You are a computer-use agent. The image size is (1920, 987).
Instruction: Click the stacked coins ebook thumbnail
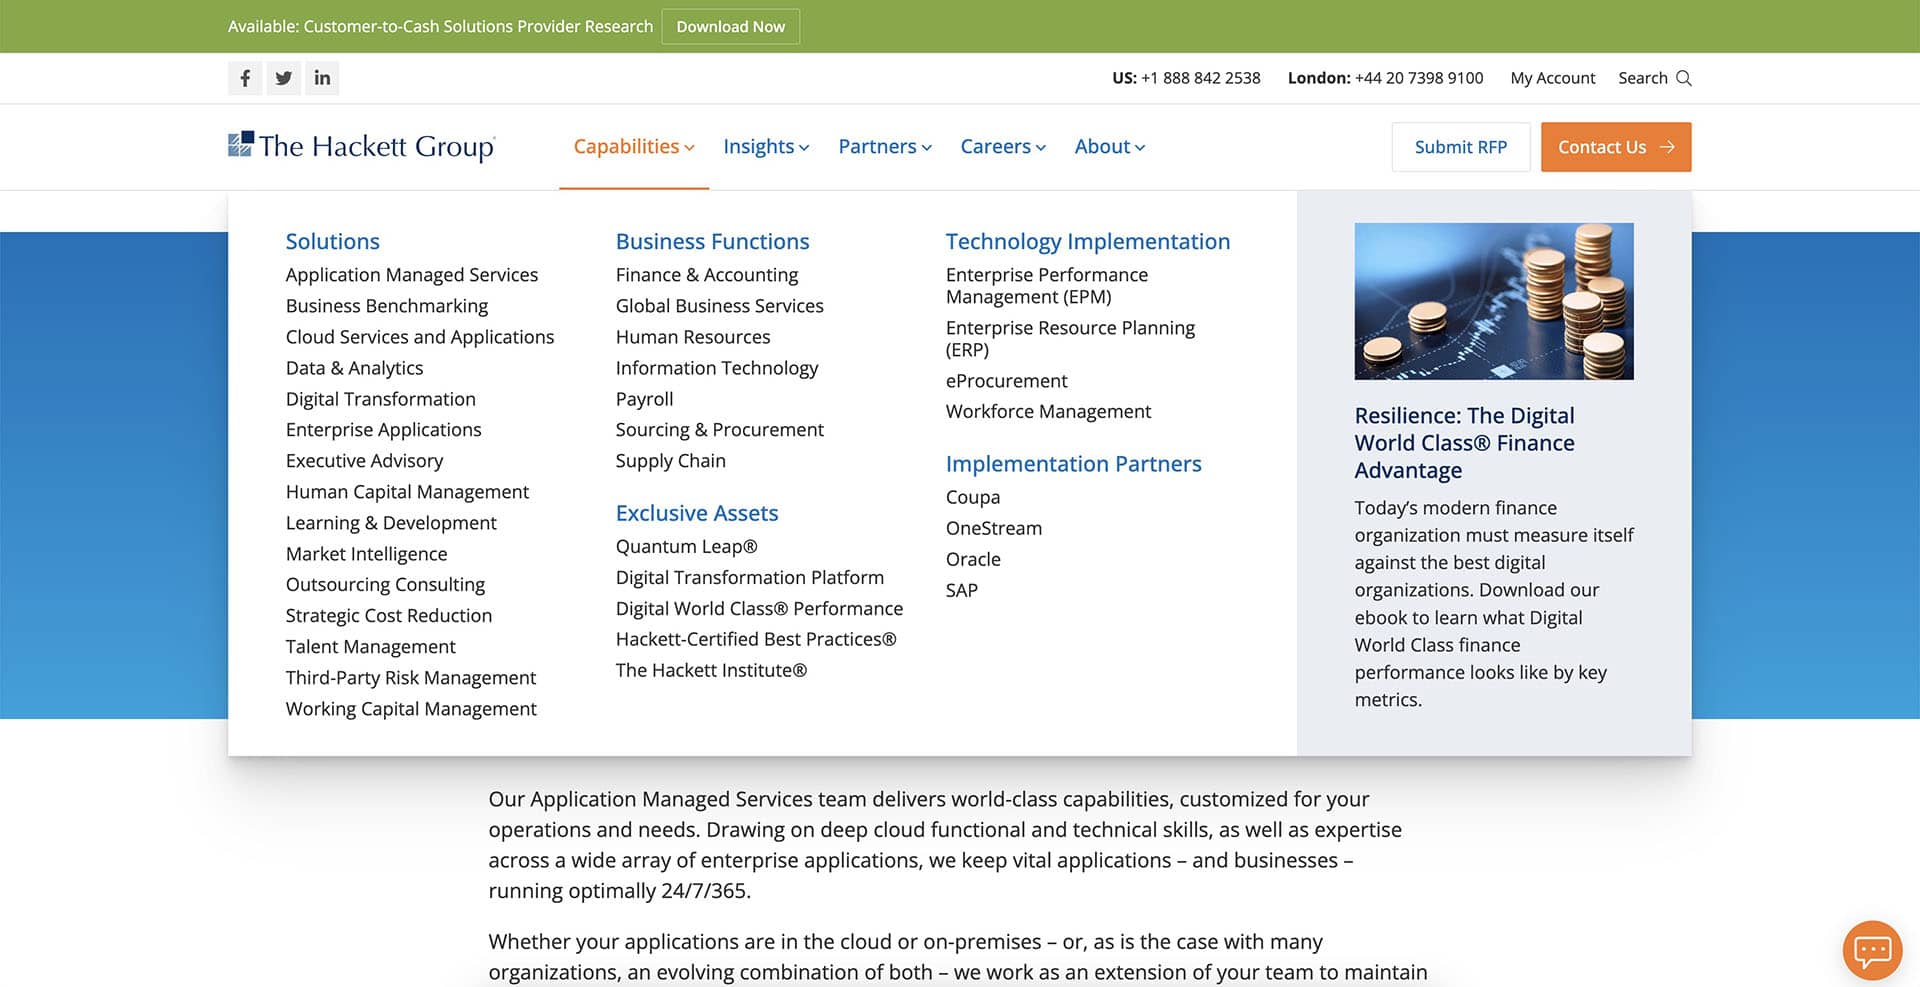[1494, 301]
